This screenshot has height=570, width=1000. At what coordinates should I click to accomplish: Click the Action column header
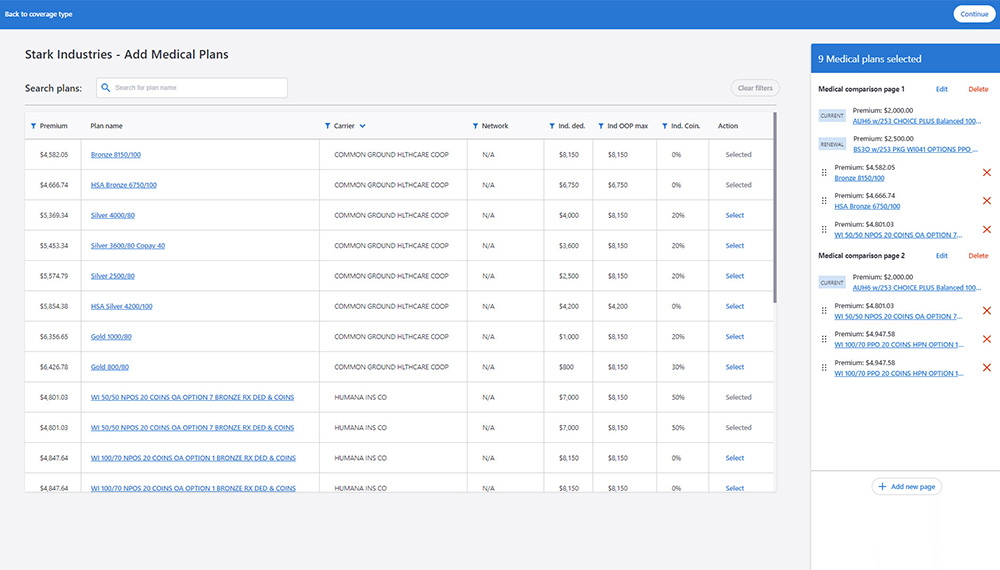point(728,126)
